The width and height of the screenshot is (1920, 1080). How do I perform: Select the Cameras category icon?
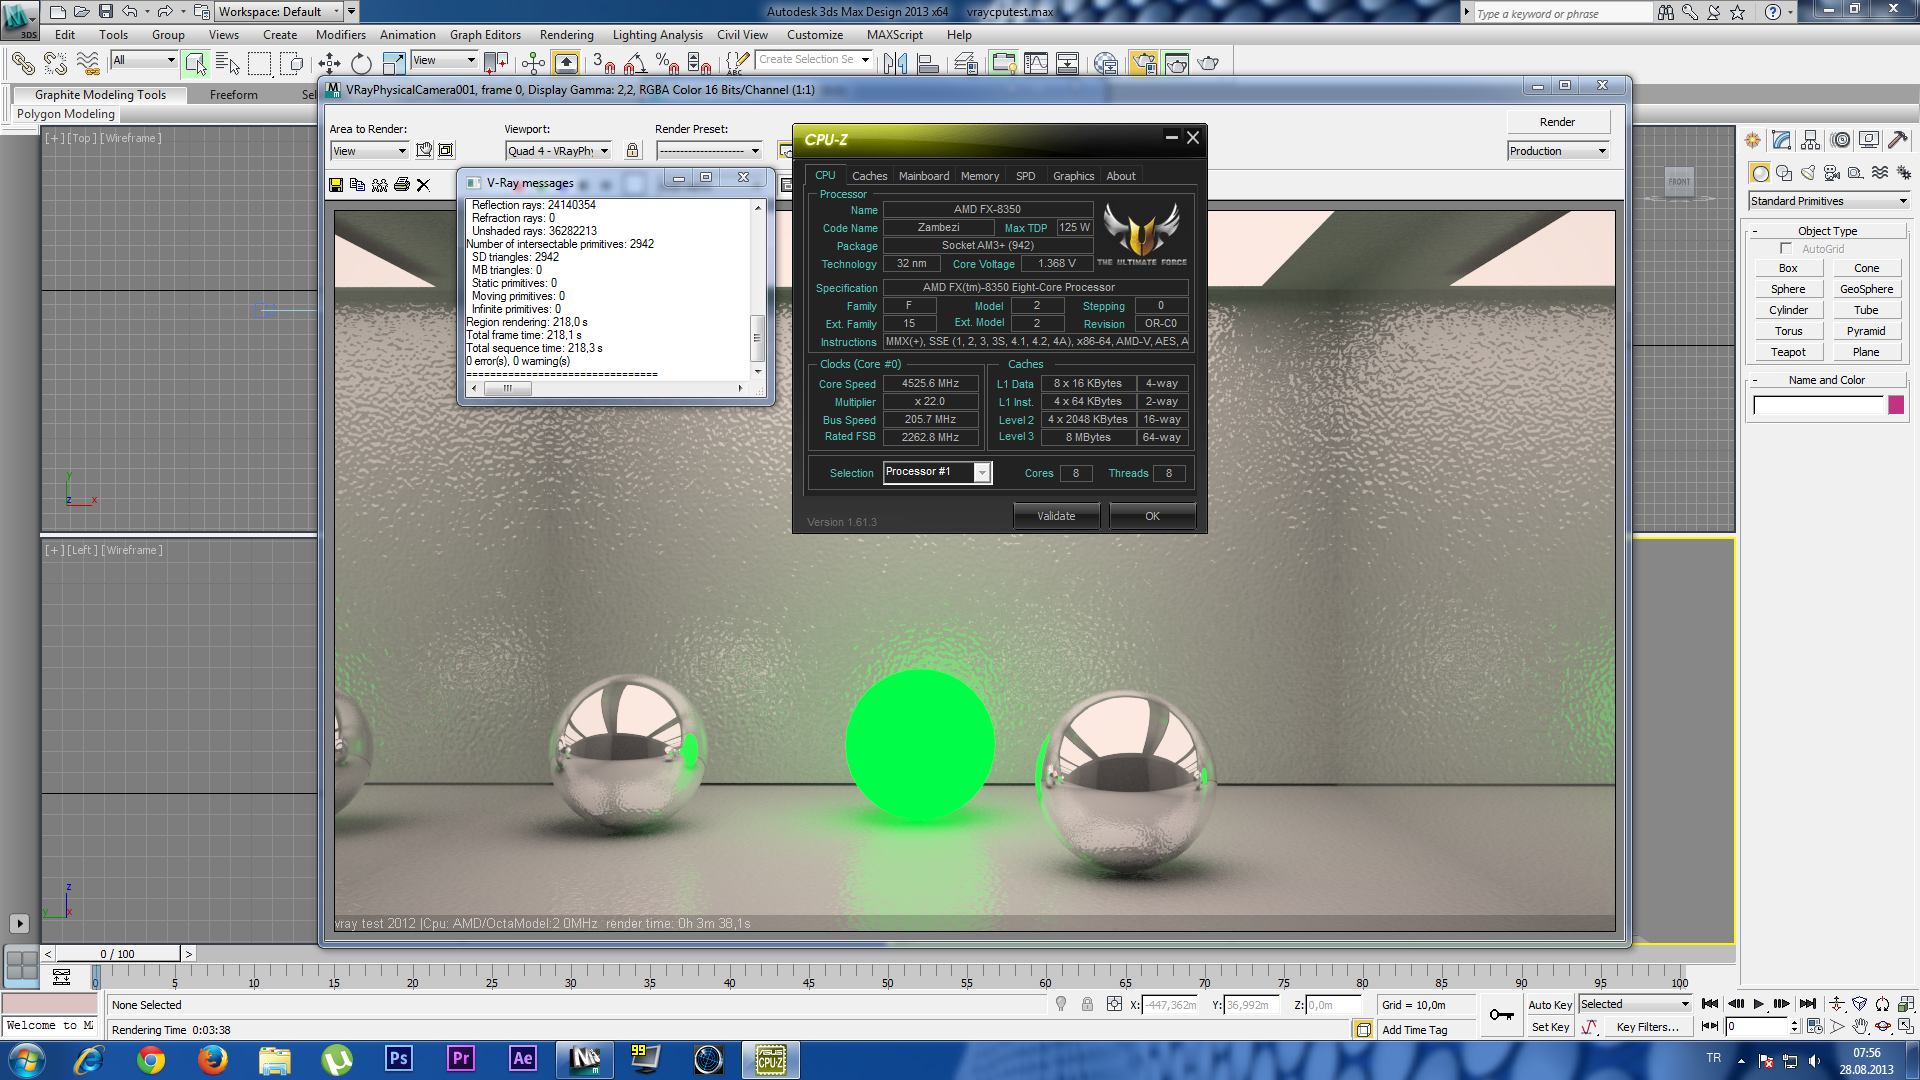(x=1832, y=173)
